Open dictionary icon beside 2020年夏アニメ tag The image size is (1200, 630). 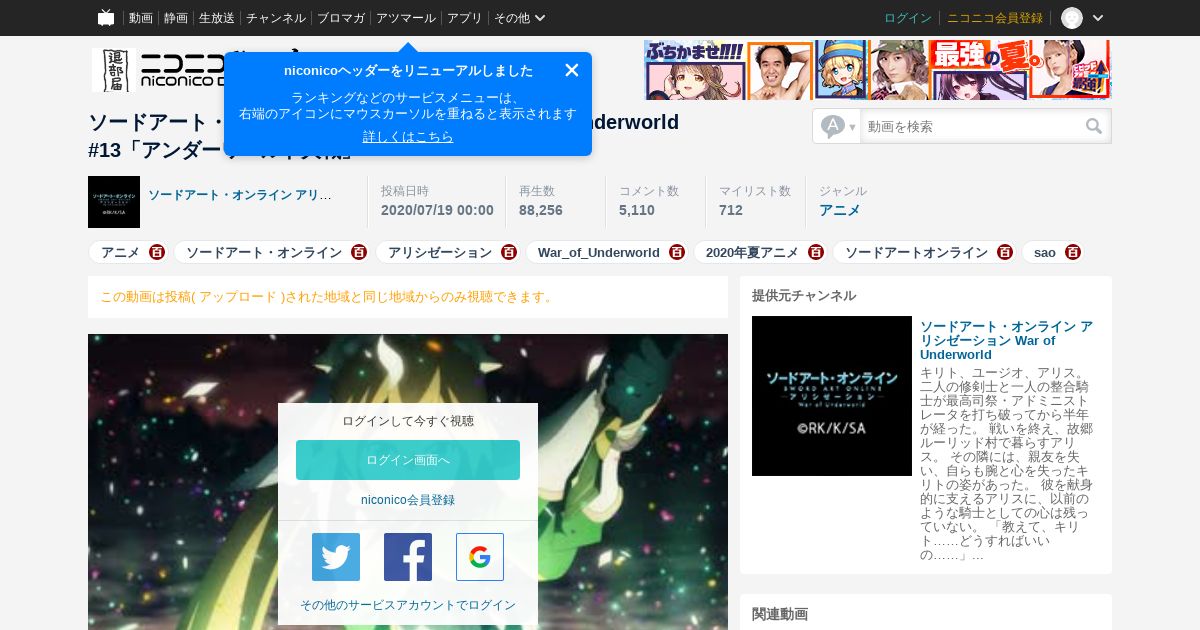pos(816,252)
